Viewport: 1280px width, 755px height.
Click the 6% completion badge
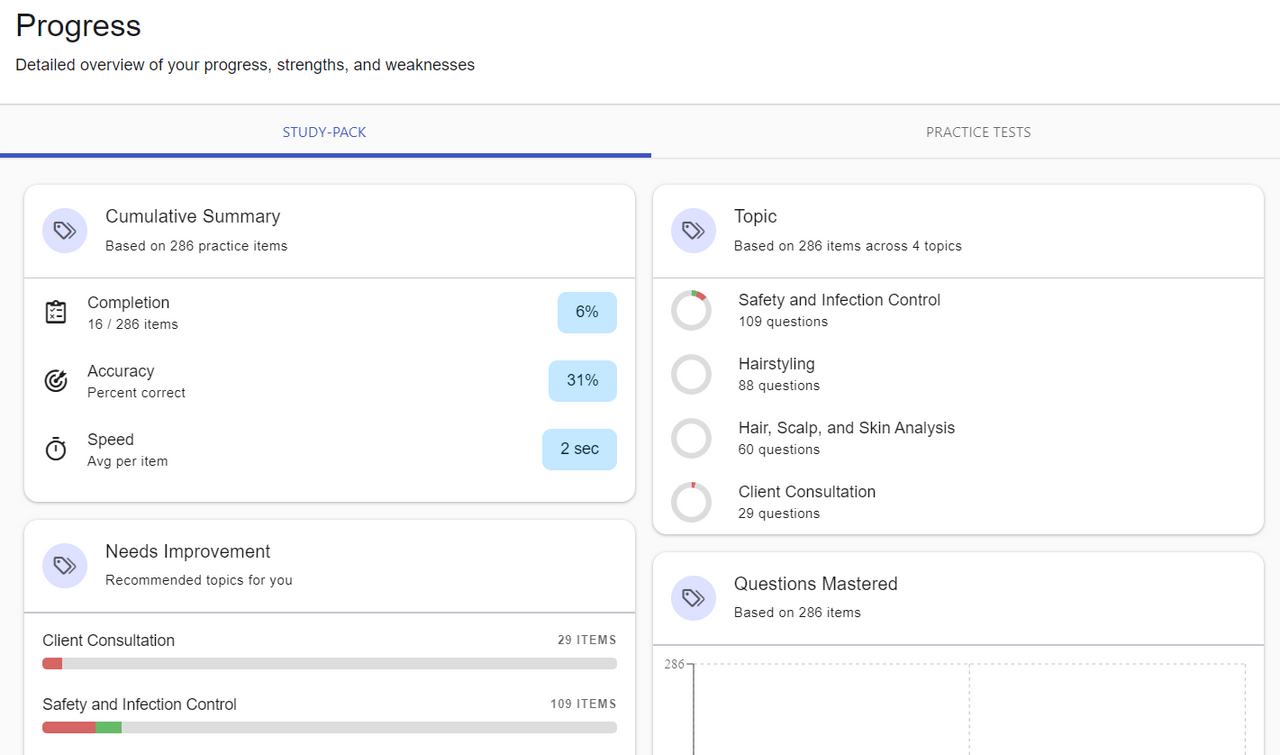click(587, 312)
